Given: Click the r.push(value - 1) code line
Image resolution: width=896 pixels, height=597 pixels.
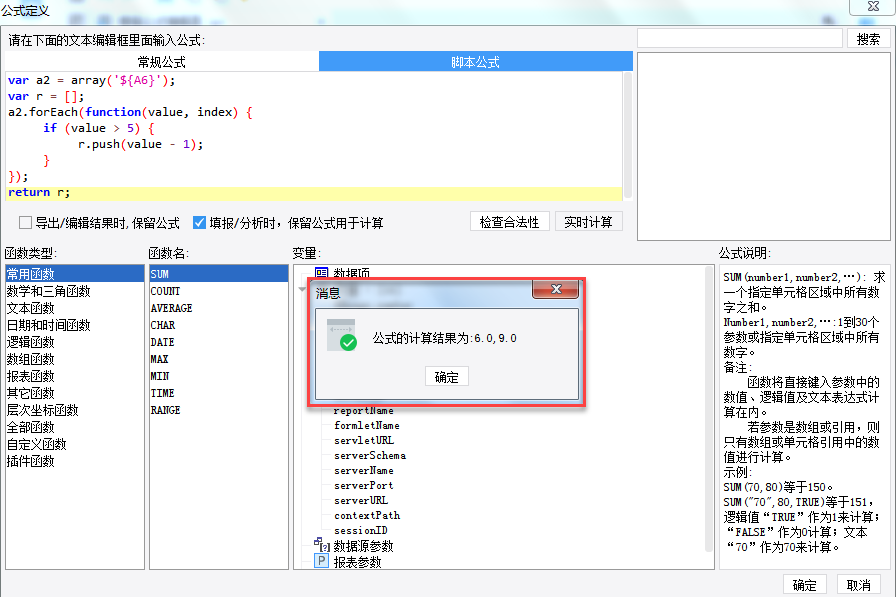Looking at the screenshot, I should (141, 144).
